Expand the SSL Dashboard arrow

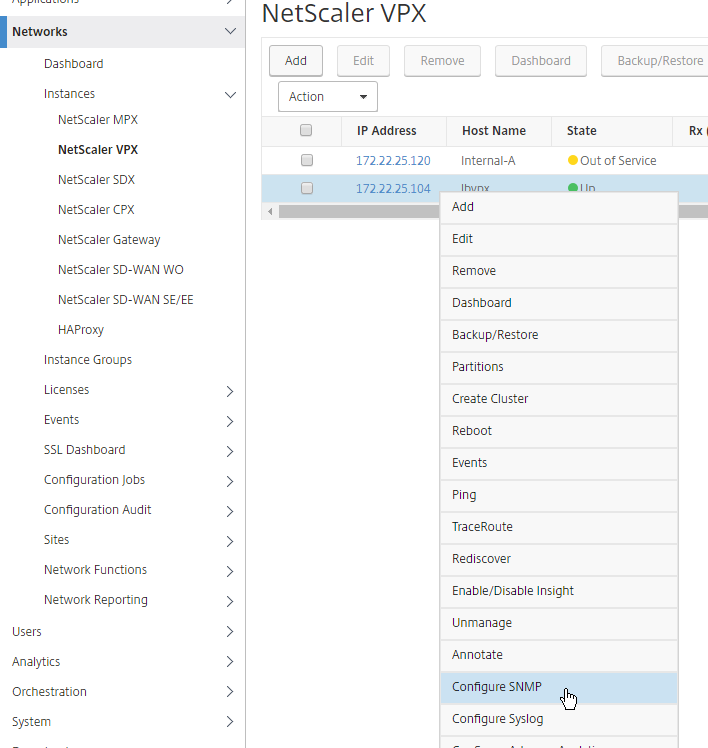click(x=229, y=451)
